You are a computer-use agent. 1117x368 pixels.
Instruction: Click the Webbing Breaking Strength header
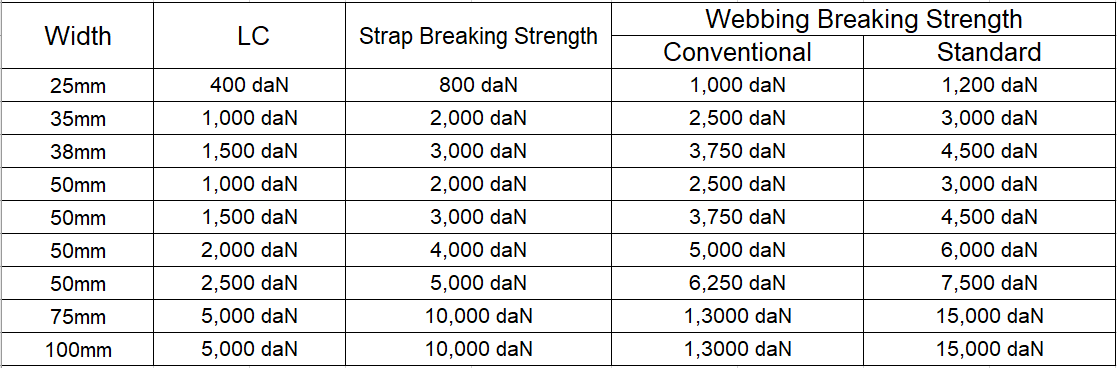[x=863, y=19]
